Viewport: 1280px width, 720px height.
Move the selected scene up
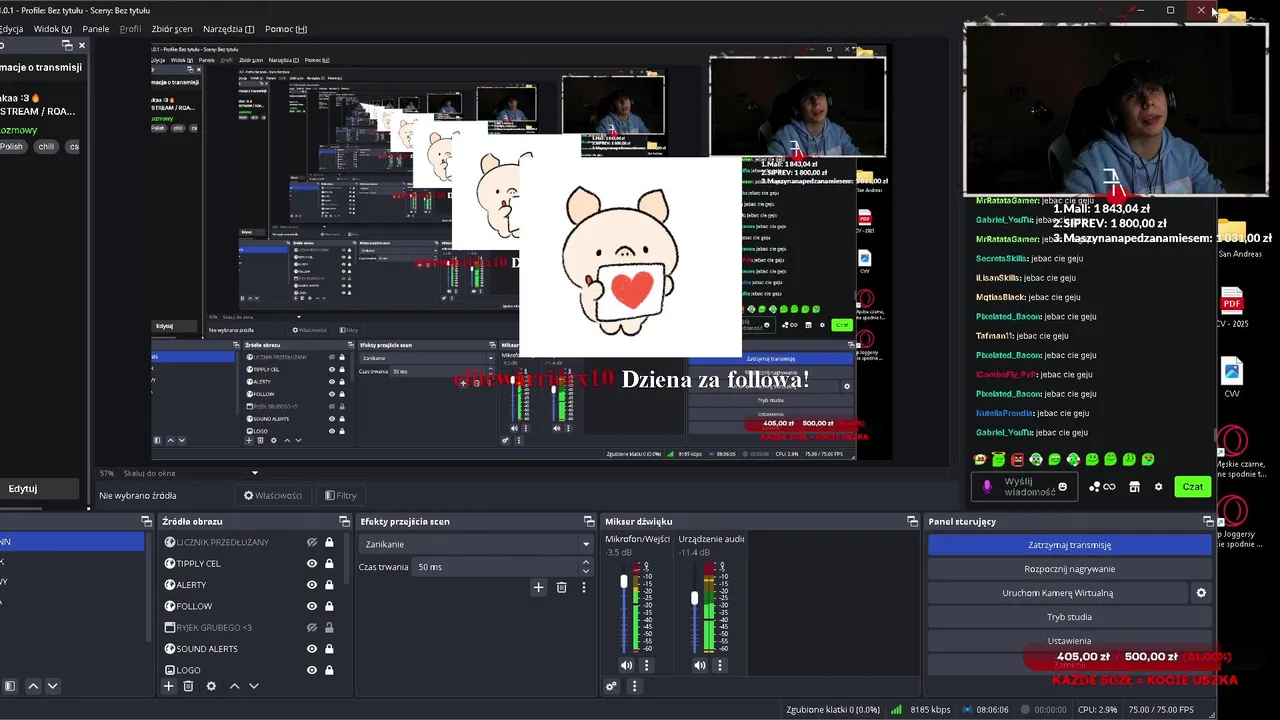tap(33, 686)
